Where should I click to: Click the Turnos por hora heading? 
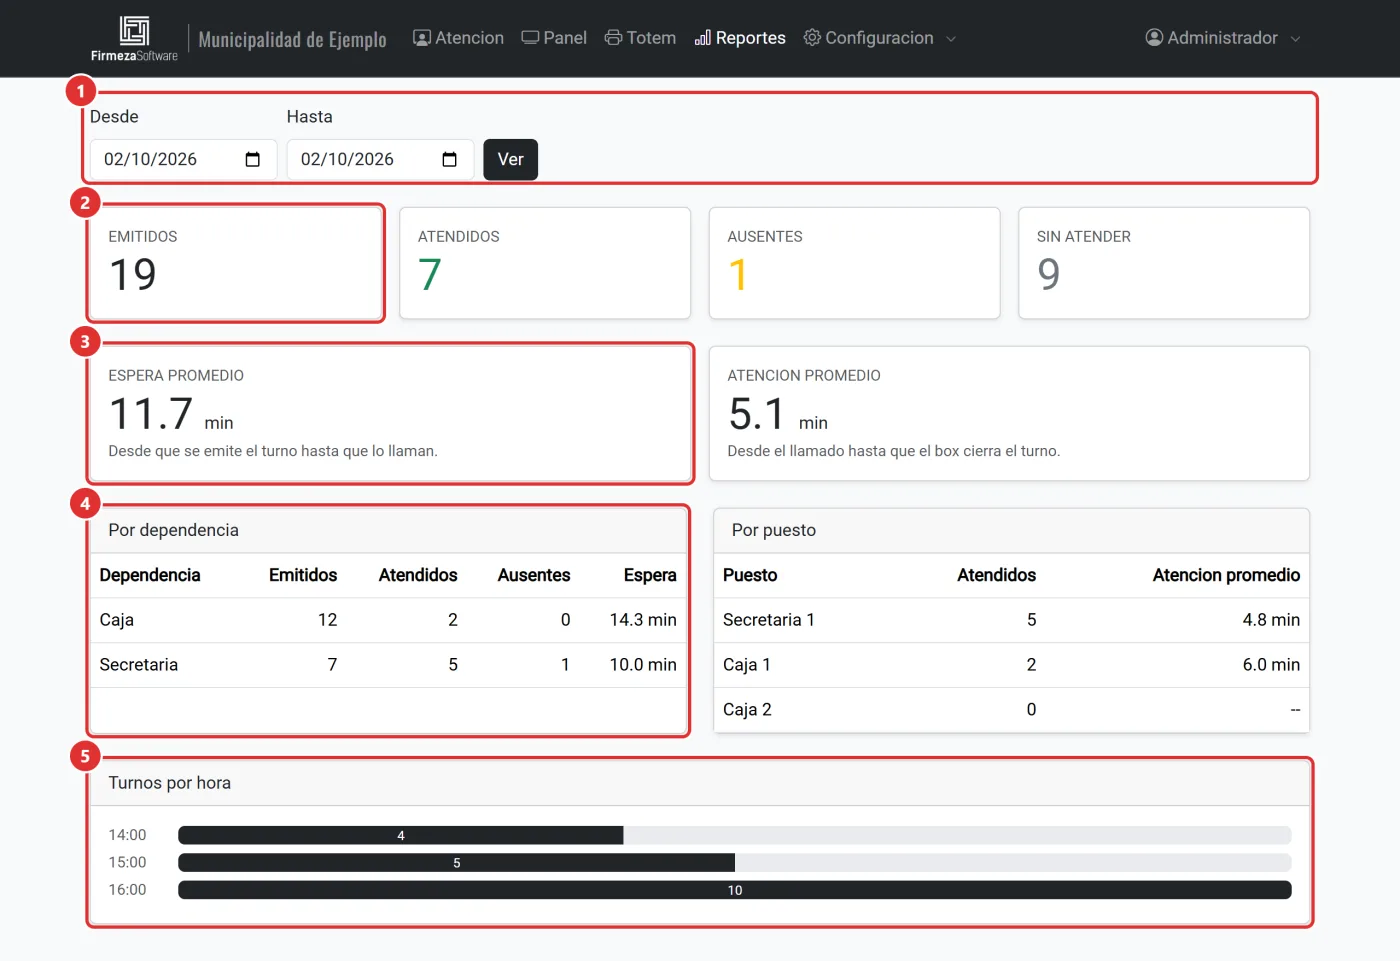pyautogui.click(x=170, y=783)
